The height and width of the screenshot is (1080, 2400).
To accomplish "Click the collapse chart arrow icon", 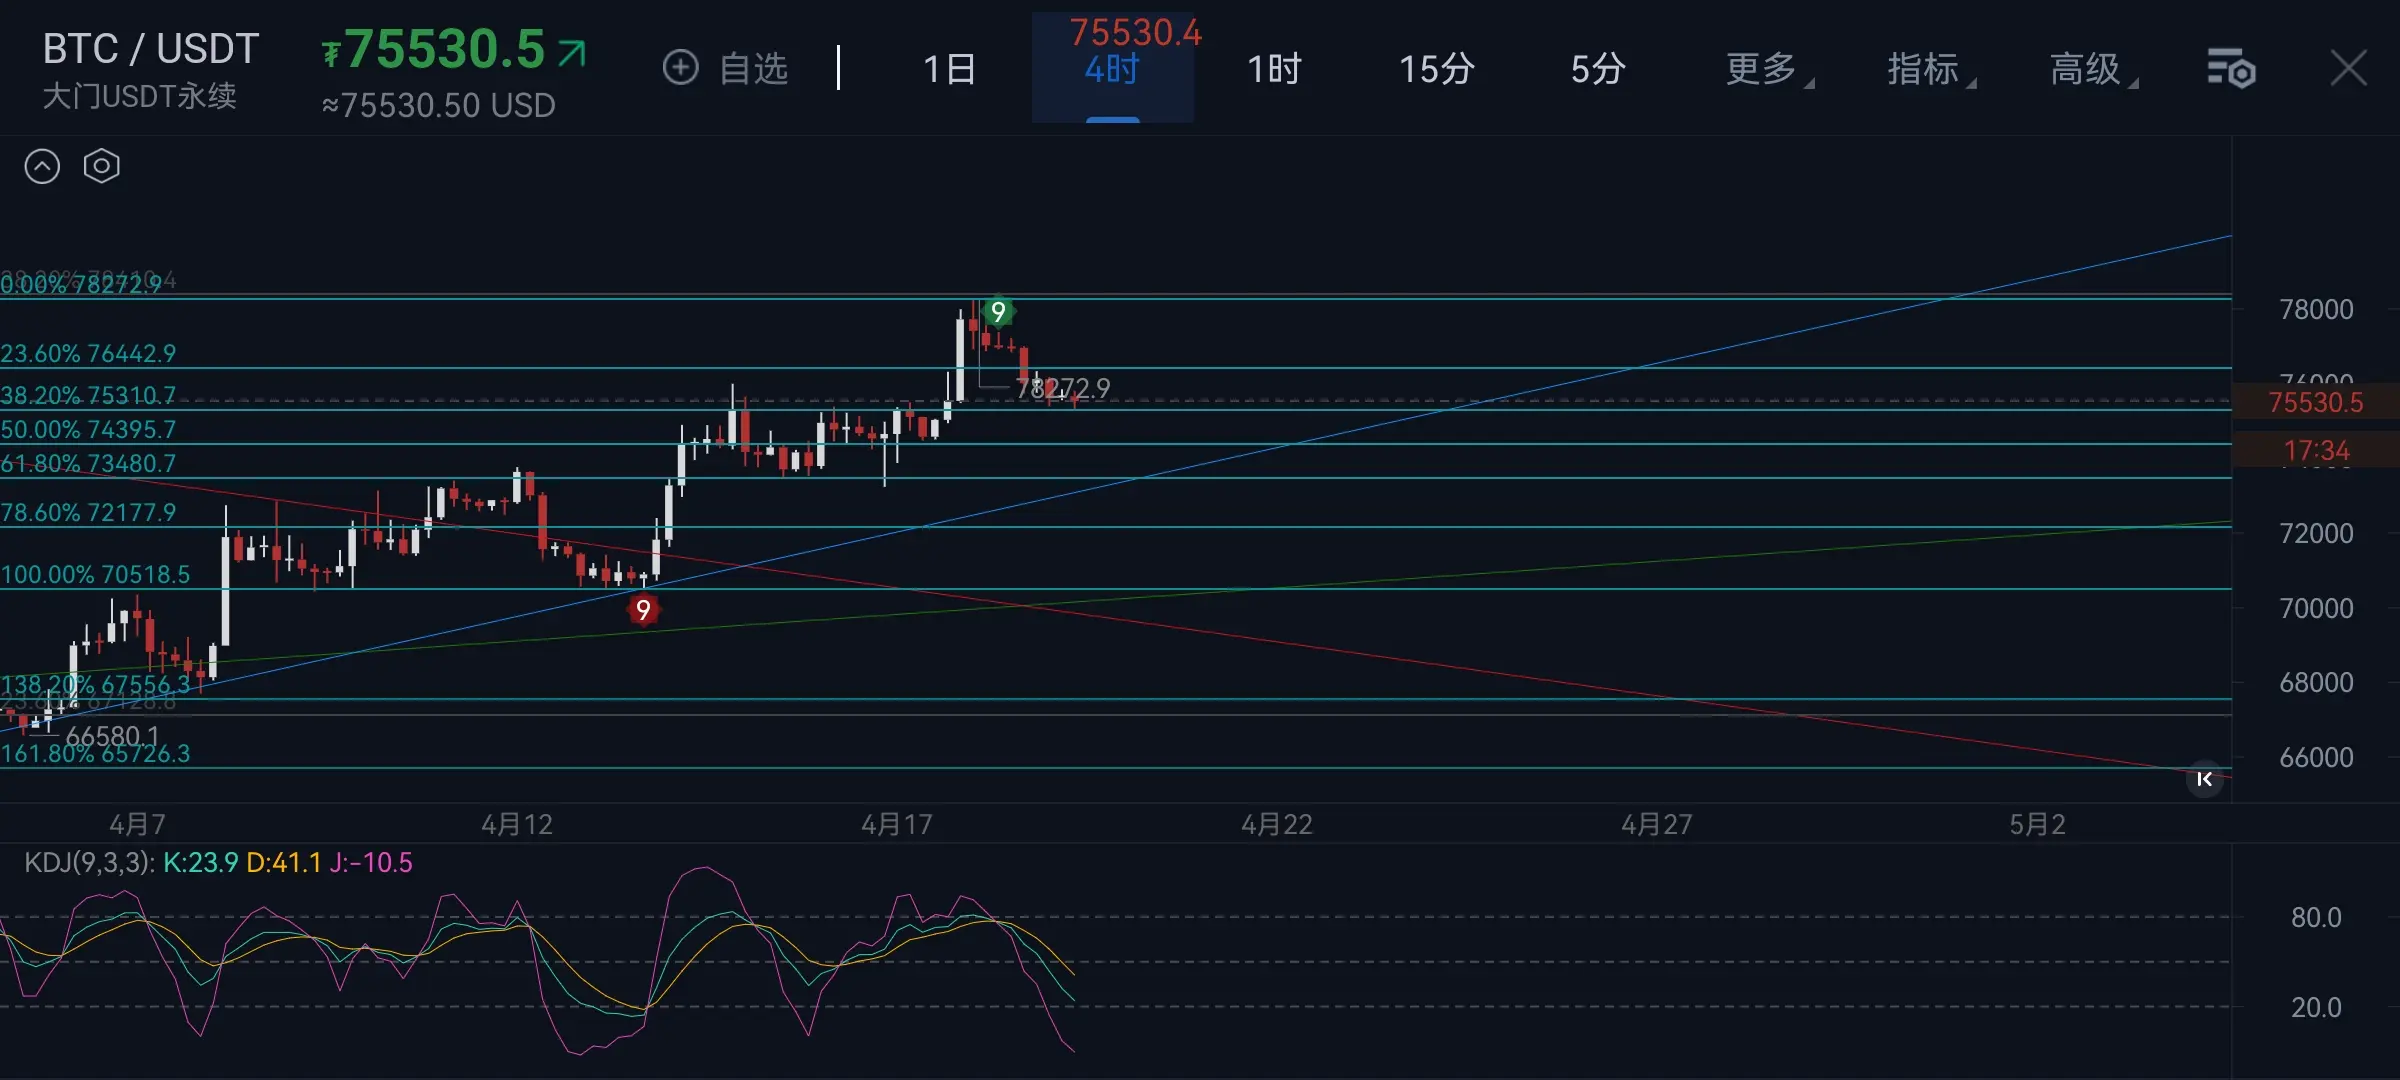I will pos(42,166).
